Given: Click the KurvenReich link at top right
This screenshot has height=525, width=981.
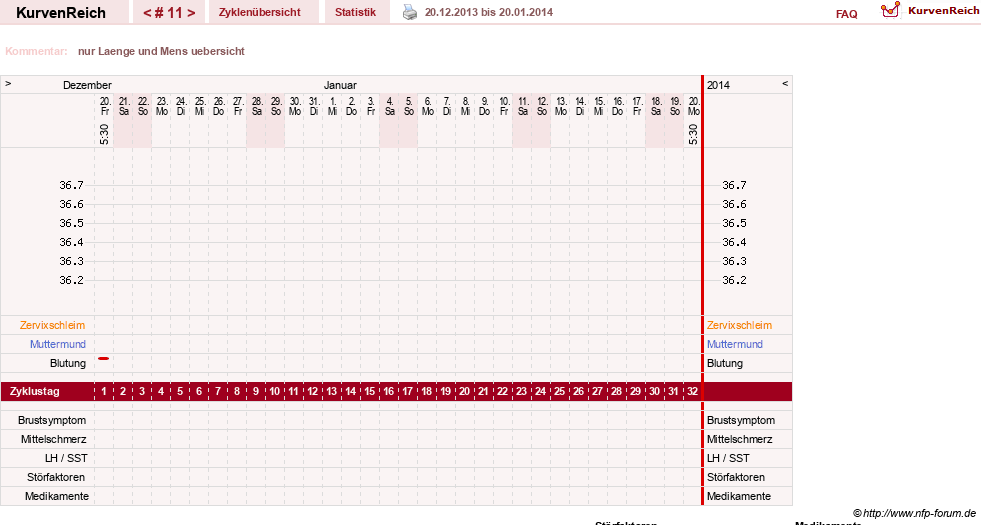Looking at the screenshot, I should coord(943,11).
